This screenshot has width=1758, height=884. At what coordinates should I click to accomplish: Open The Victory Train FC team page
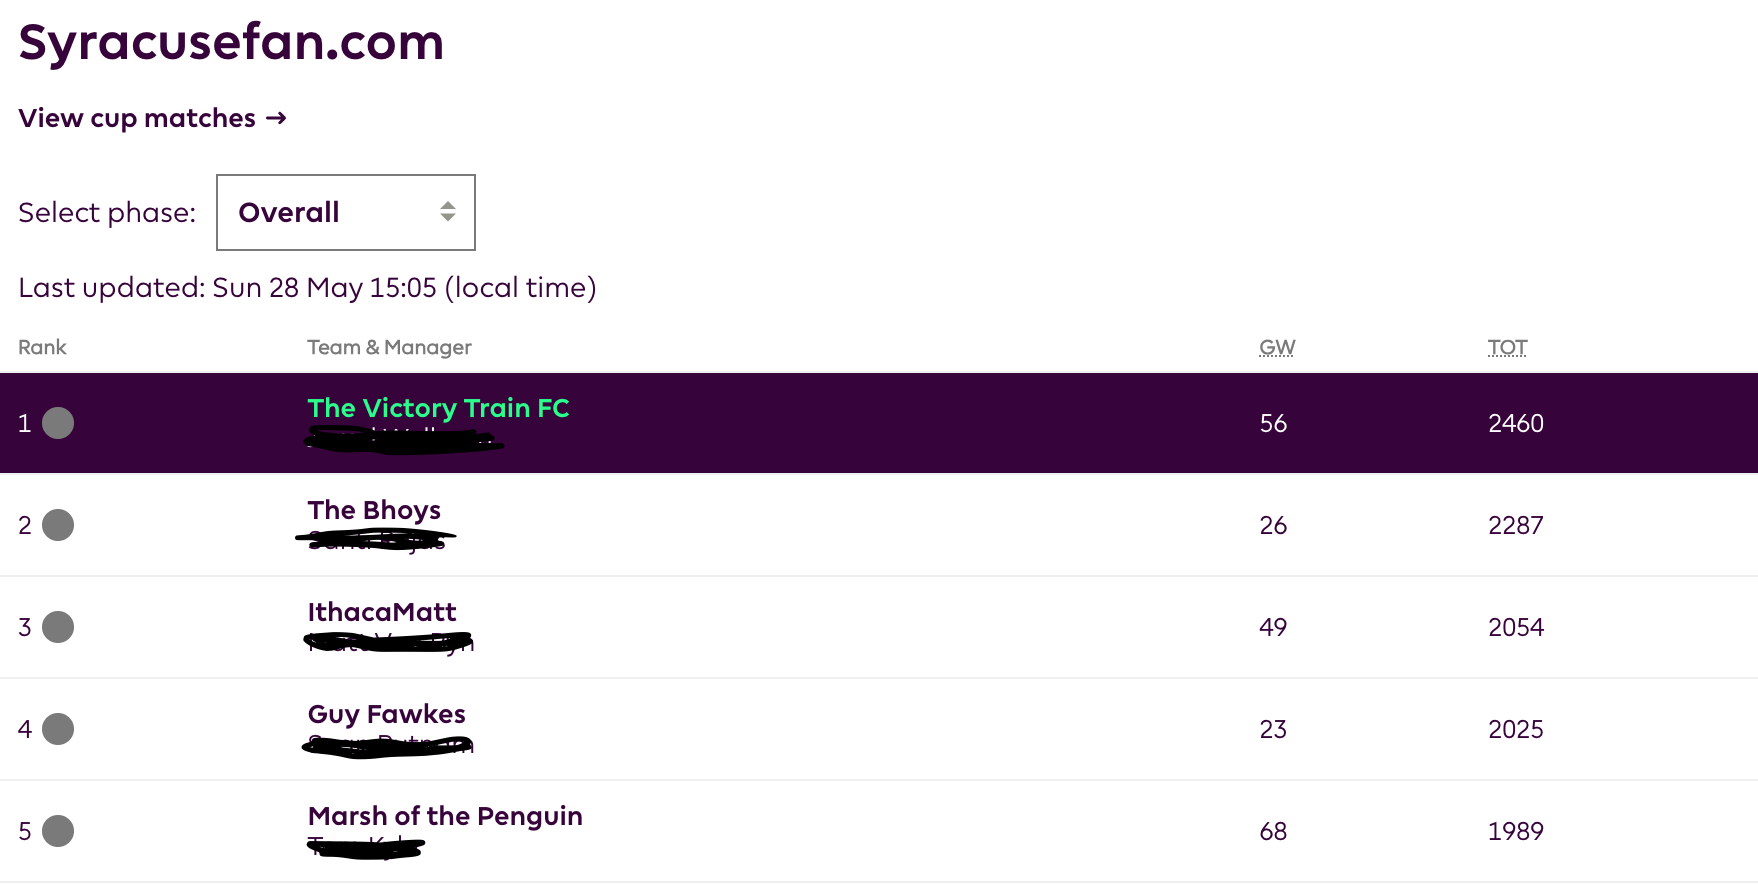click(438, 408)
